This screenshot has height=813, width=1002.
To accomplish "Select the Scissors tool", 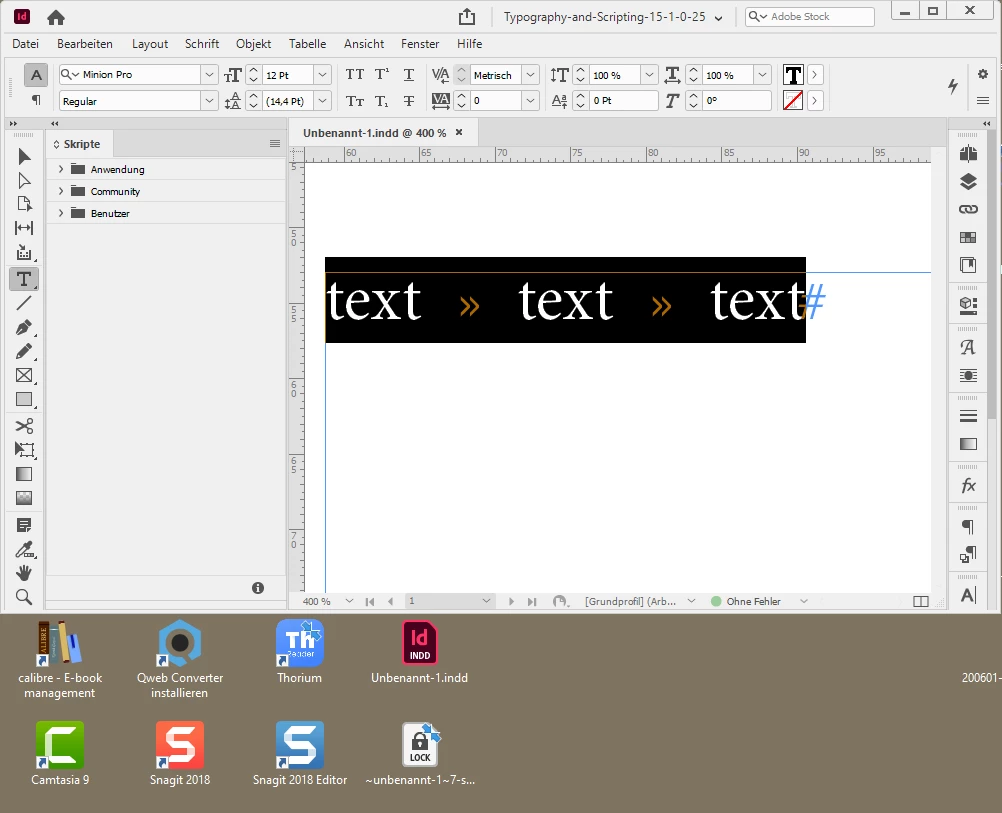I will coord(24,426).
